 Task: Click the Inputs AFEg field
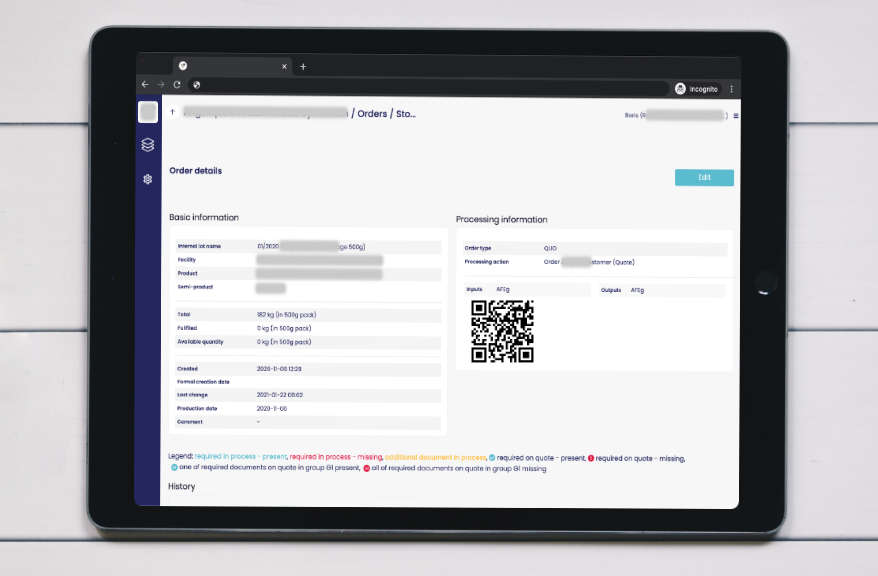tap(526, 290)
